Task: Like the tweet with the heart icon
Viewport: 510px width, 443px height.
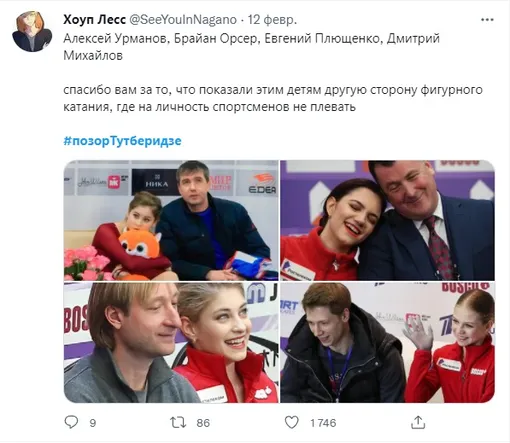Action: tap(292, 422)
